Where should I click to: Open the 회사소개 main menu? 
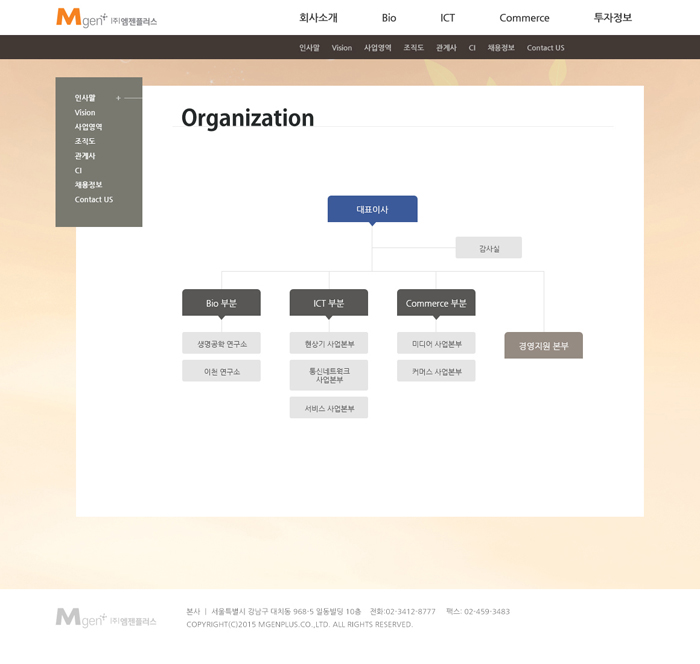[318, 18]
